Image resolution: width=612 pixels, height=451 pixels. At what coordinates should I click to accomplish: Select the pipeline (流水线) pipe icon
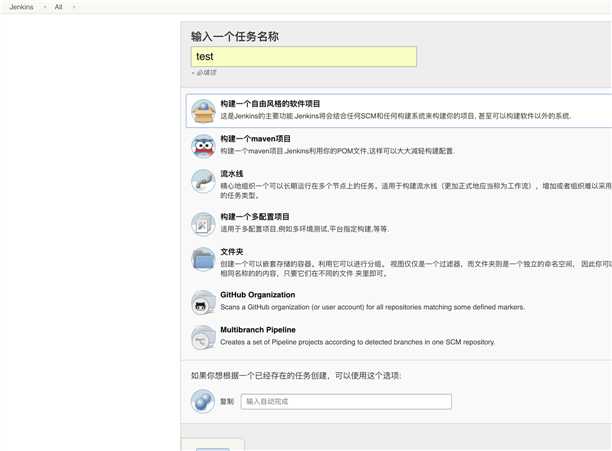pyautogui.click(x=203, y=181)
